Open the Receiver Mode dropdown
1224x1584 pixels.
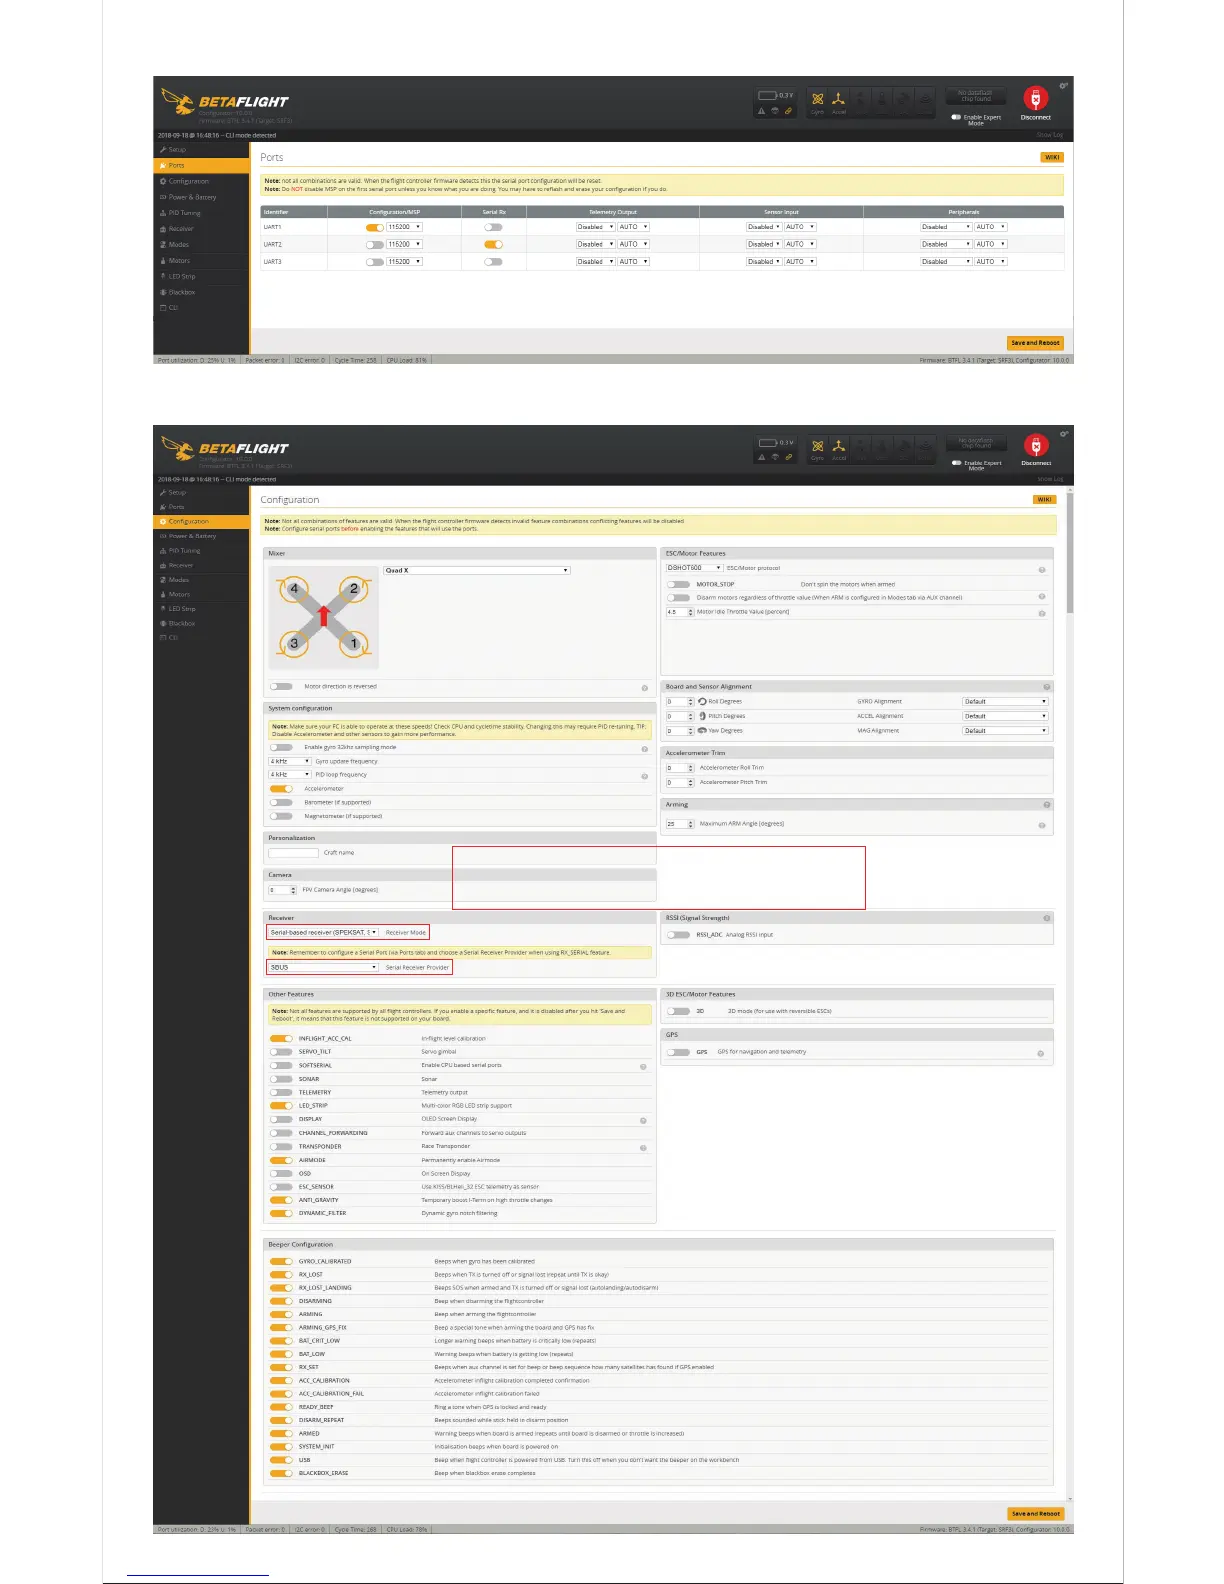pos(323,932)
